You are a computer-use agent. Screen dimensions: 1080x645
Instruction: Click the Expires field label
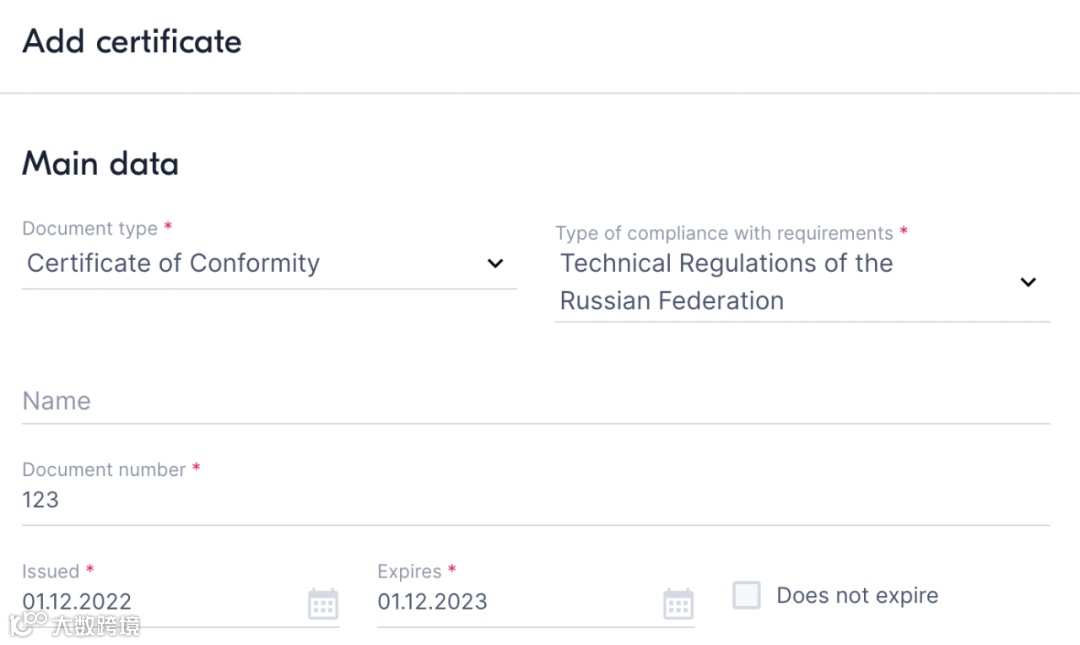409,572
